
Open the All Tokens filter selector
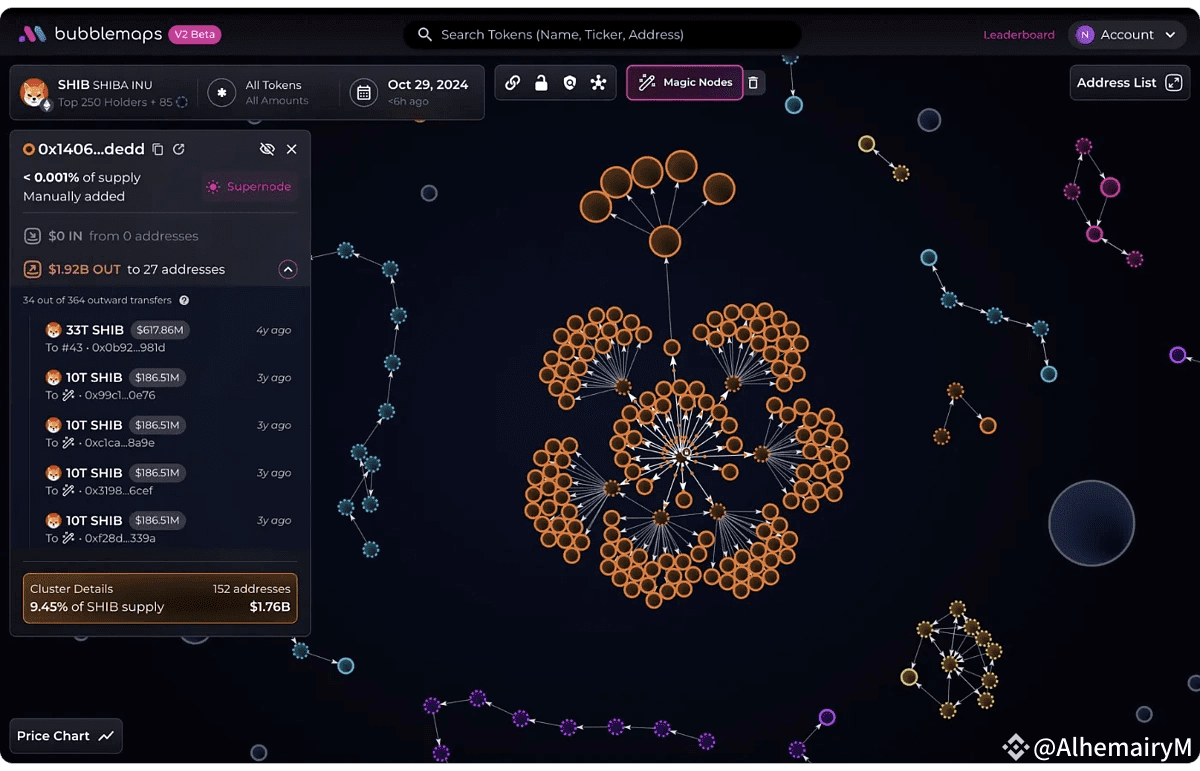(253, 92)
